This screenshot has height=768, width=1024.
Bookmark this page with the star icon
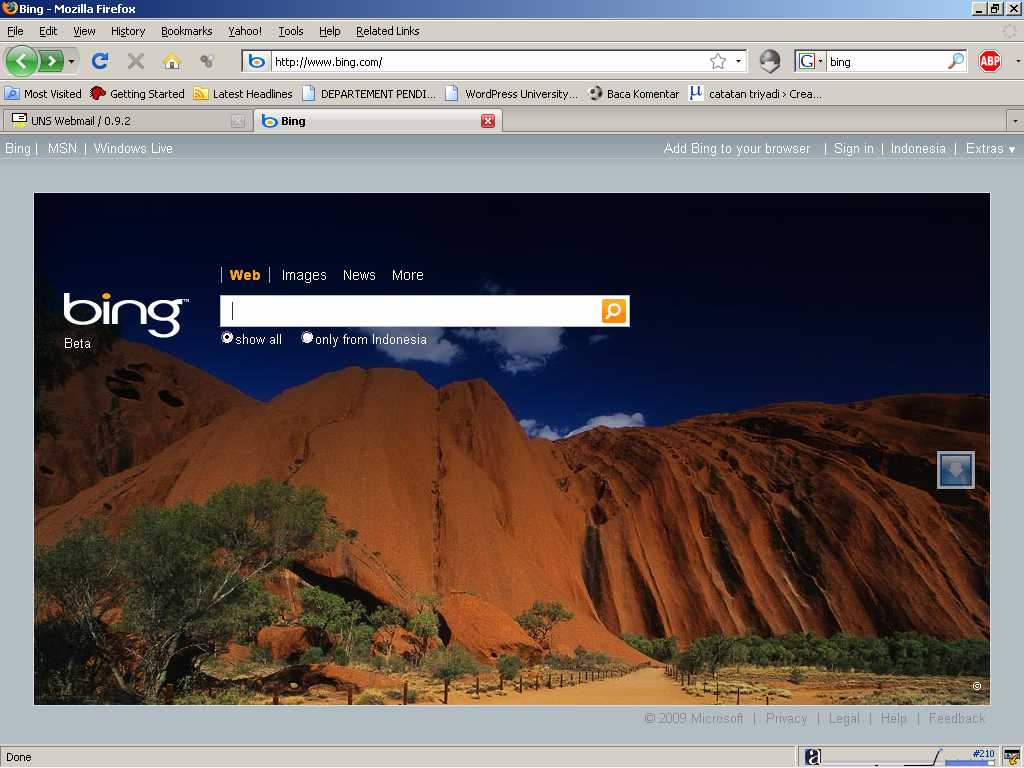[x=718, y=61]
